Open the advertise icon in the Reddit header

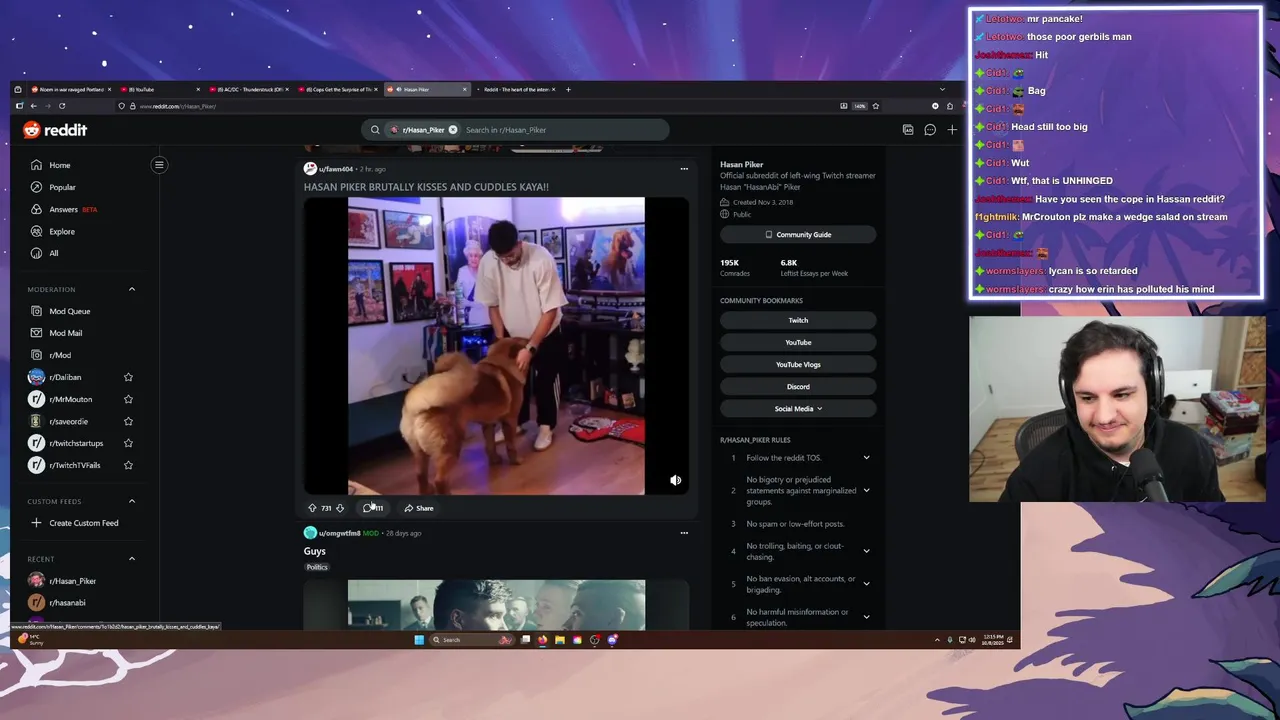click(x=908, y=130)
